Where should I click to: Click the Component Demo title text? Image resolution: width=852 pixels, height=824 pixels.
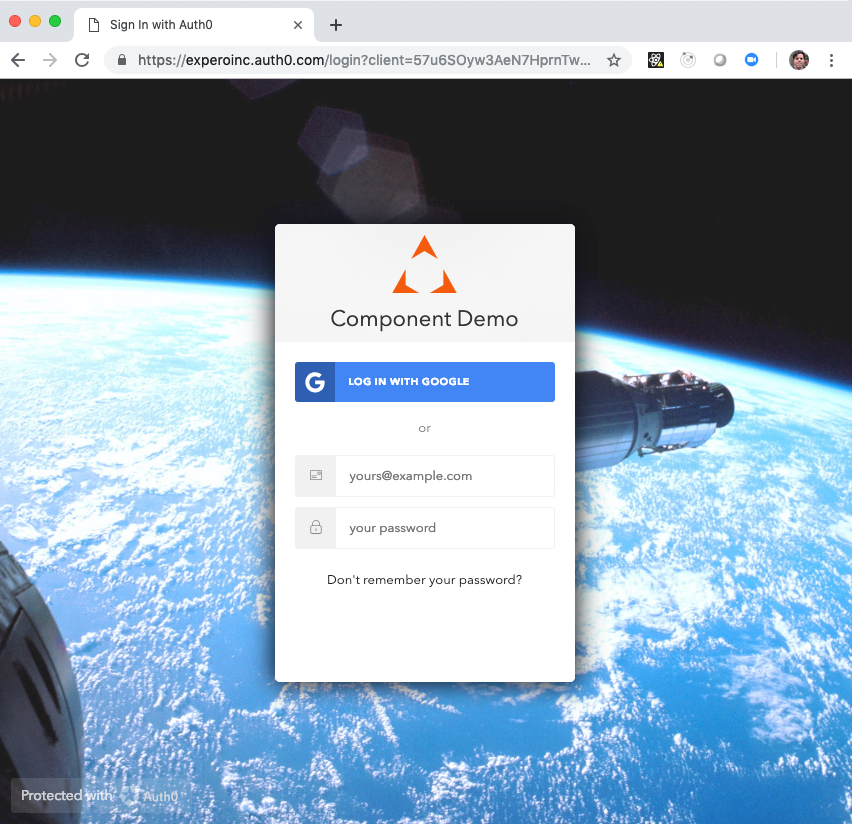tap(424, 319)
